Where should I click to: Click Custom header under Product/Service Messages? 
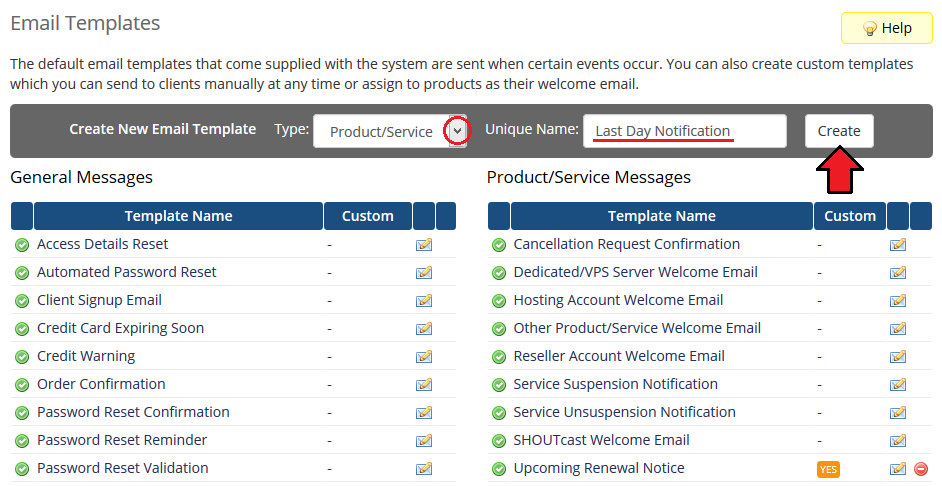tap(850, 216)
